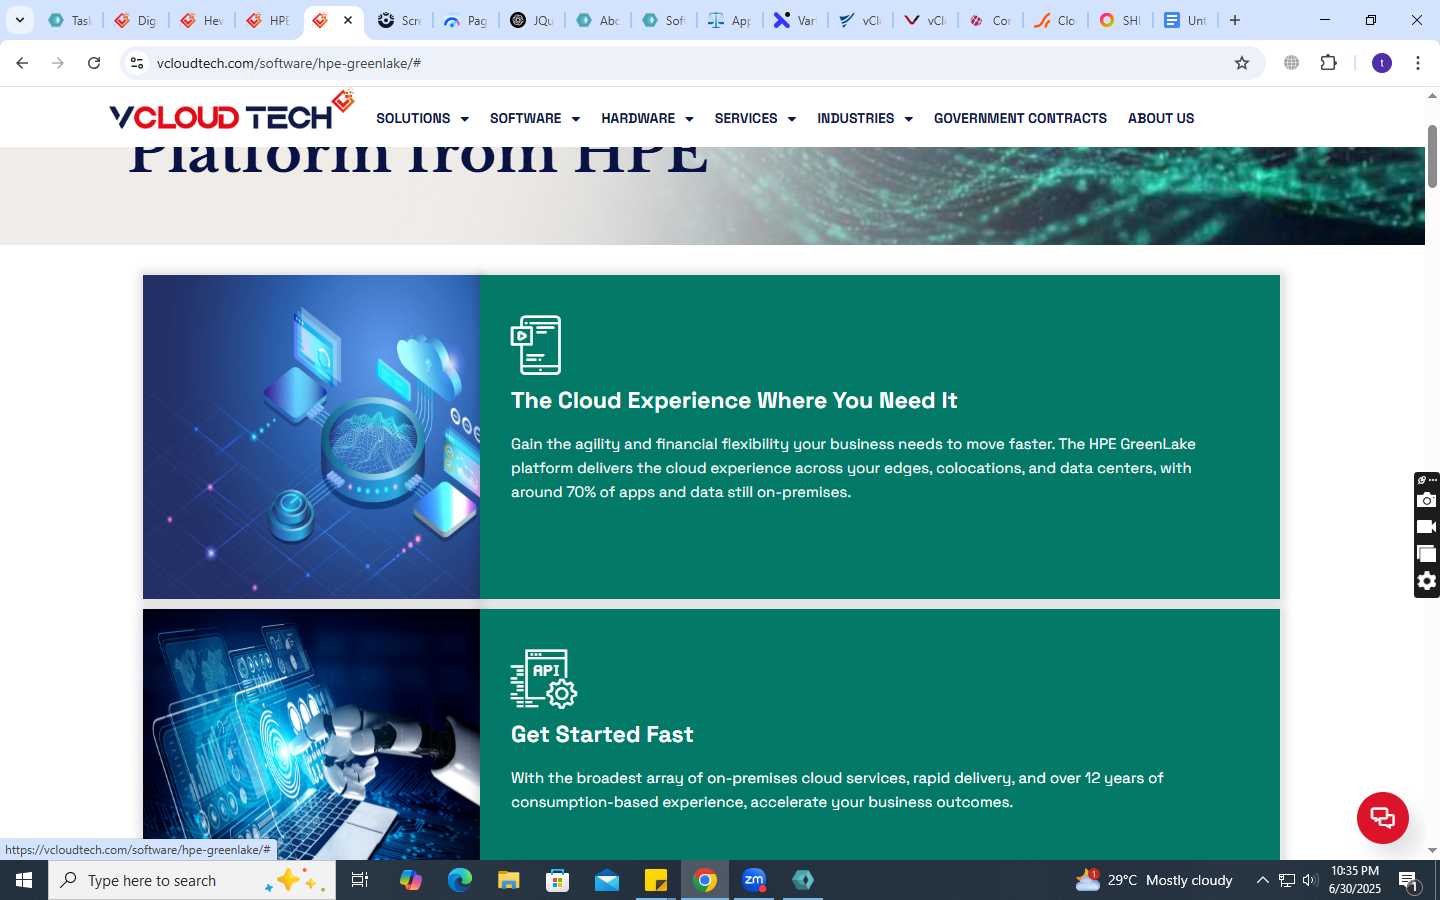Click the globe icon beside the bookmark star
Viewport: 1440px width, 900px height.
(1292, 63)
